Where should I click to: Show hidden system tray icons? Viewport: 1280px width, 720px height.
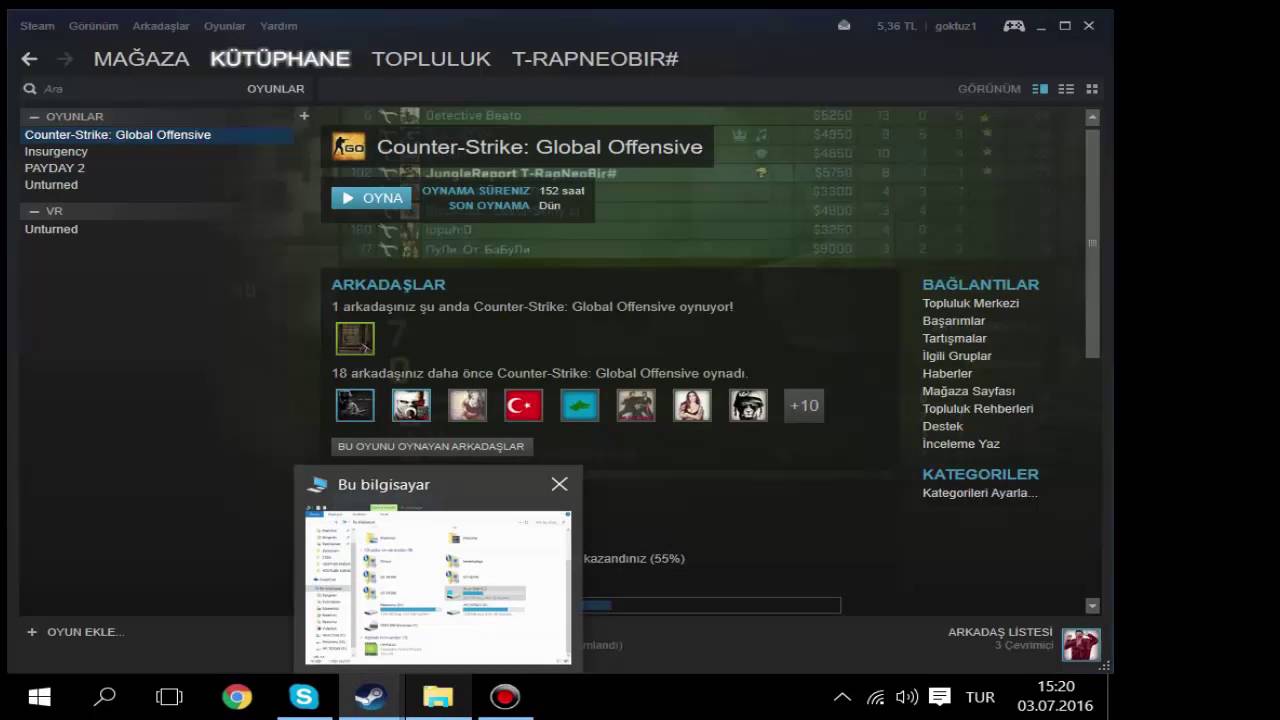click(842, 697)
